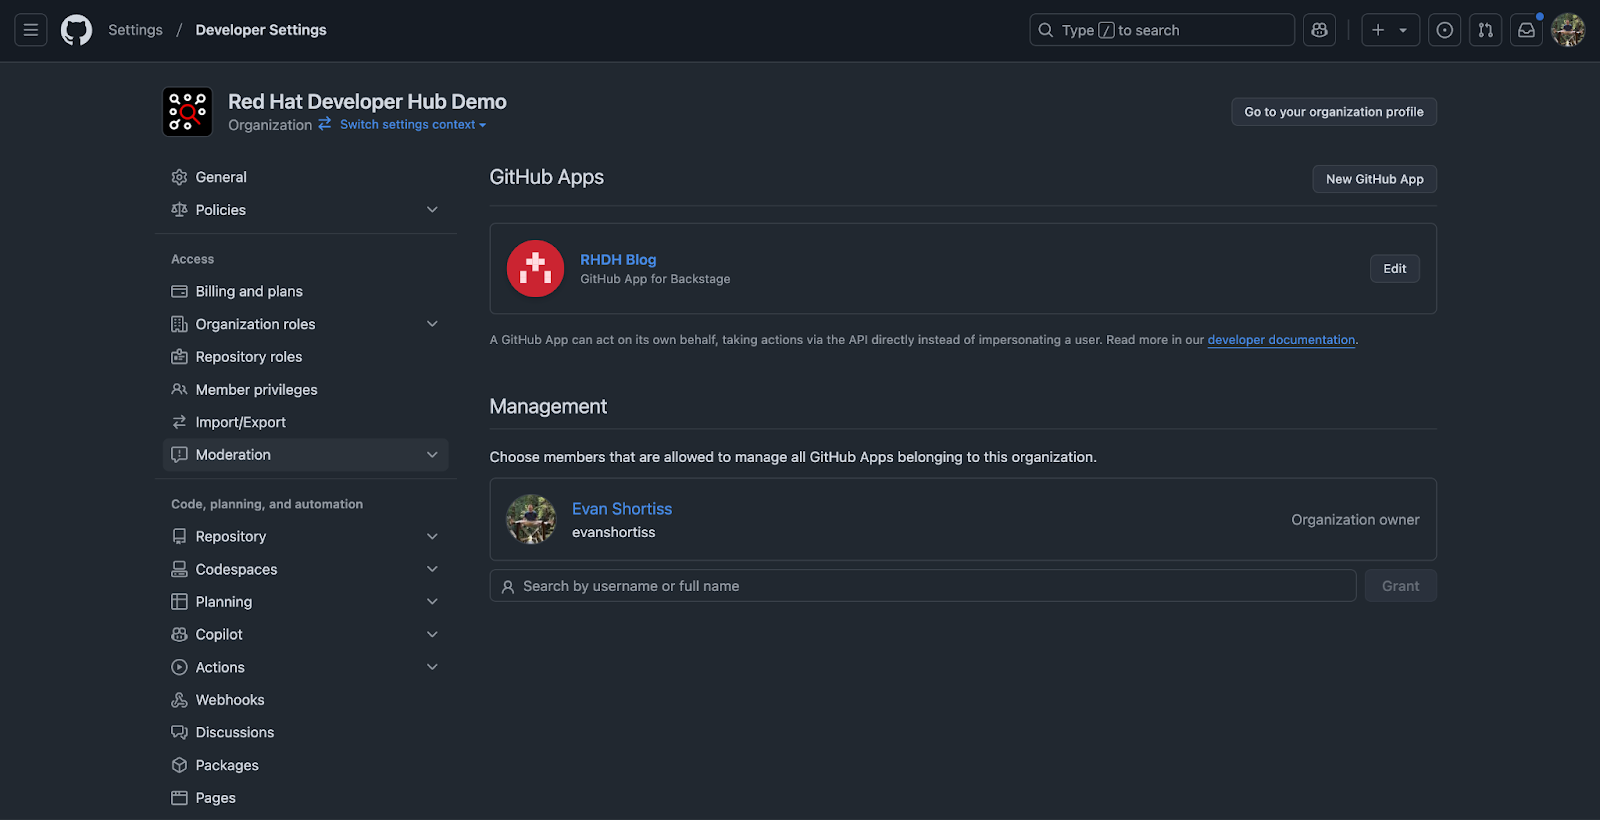
Task: Open the create-new dropdown caret
Action: (1403, 30)
